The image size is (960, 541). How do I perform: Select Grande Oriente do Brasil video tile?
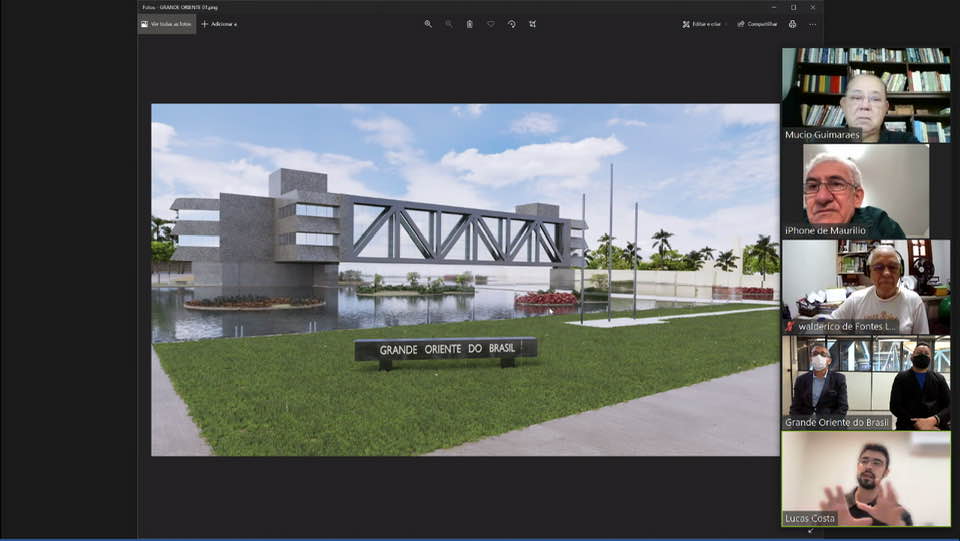click(866, 383)
